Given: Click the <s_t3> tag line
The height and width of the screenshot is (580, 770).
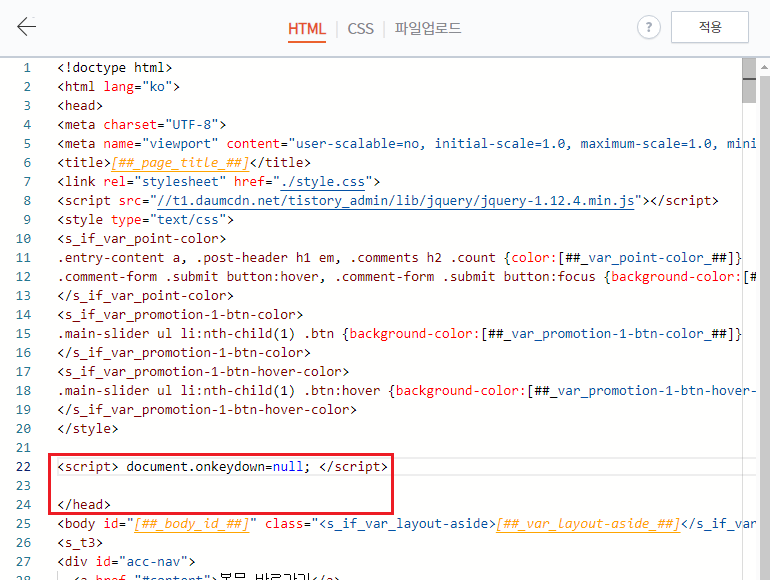Looking at the screenshot, I should click(80, 543).
